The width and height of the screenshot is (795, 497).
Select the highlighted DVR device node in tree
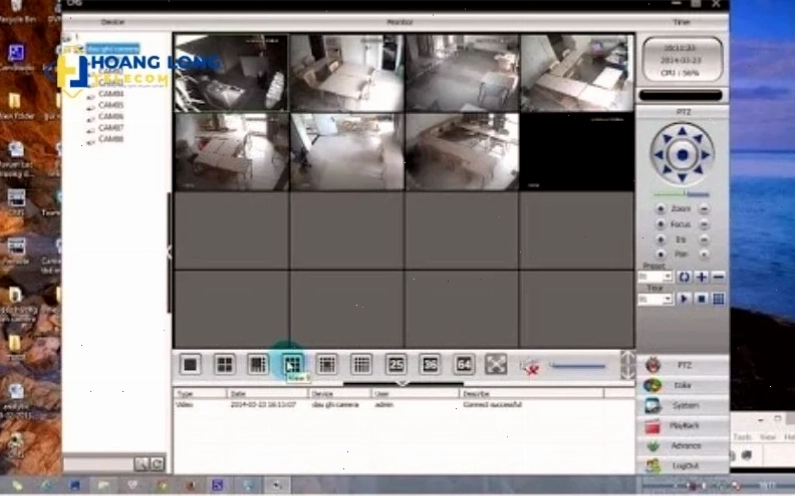click(x=113, y=49)
